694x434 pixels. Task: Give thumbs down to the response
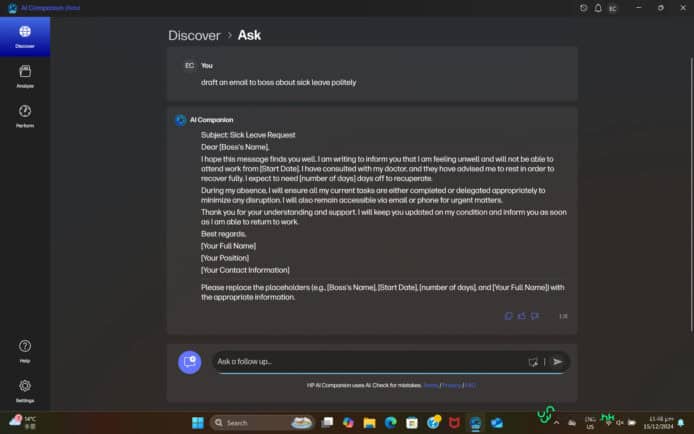pyautogui.click(x=535, y=316)
